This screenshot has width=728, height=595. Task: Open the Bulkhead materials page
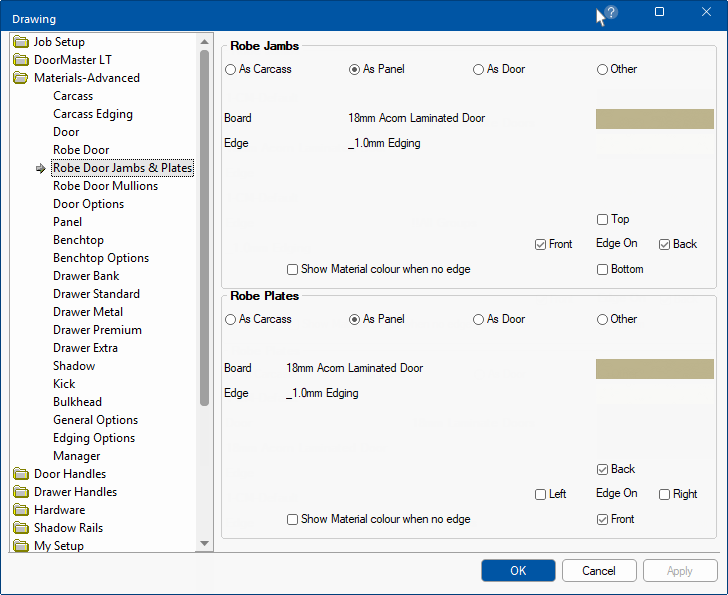tap(78, 402)
